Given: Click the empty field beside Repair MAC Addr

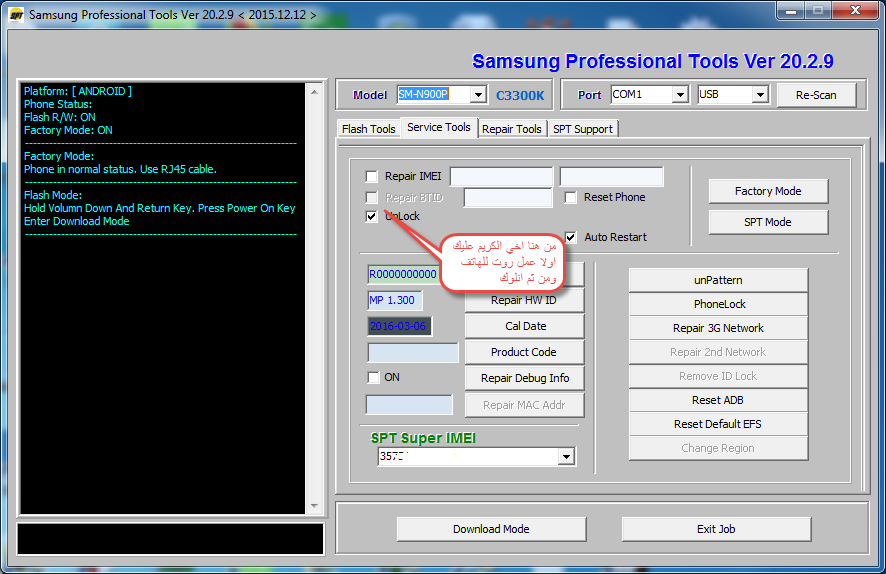Looking at the screenshot, I should (409, 405).
